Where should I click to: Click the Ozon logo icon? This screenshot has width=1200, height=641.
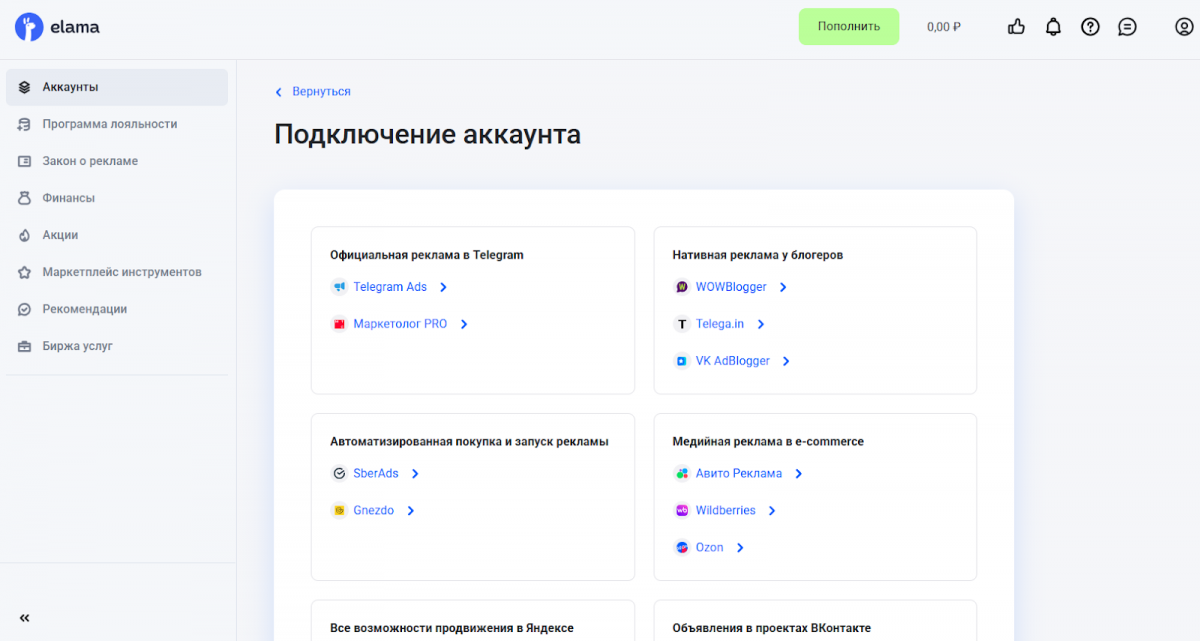tap(682, 547)
